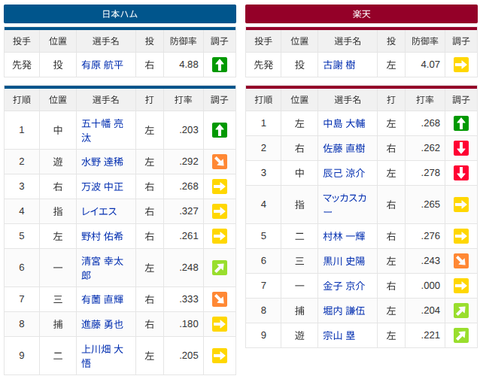Image resolution: width=480 pixels, height=379 pixels.
Task: Click the 打率 column header in 日本ハム table
Action: point(183,100)
